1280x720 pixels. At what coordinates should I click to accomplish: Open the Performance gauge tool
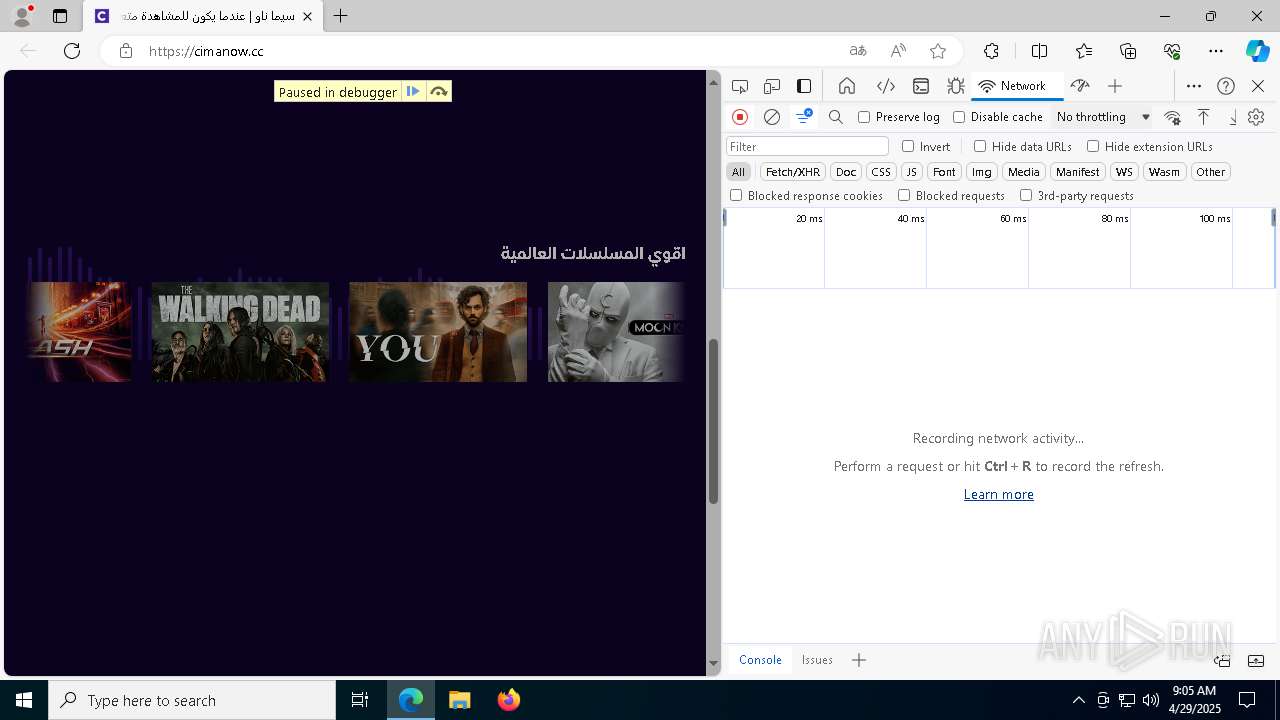[x=1080, y=86]
